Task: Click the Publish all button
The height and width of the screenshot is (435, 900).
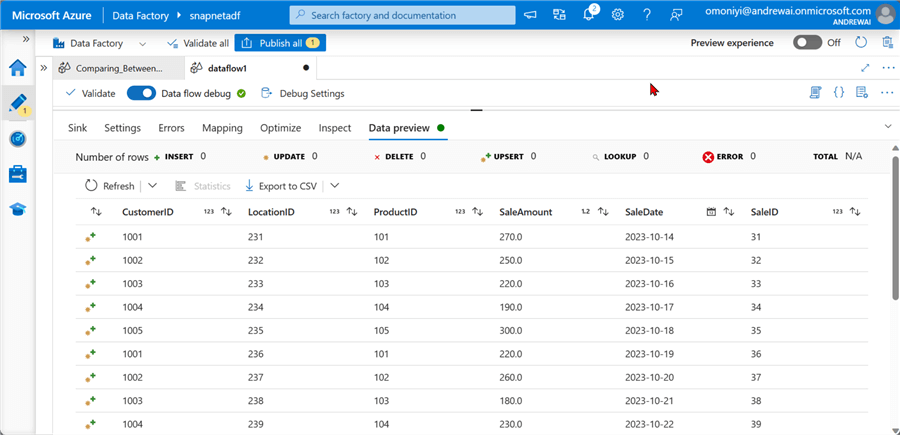Action: (280, 43)
